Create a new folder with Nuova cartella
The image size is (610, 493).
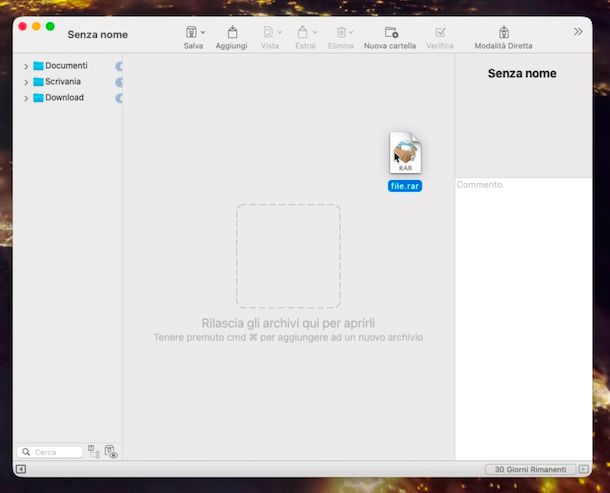point(390,32)
